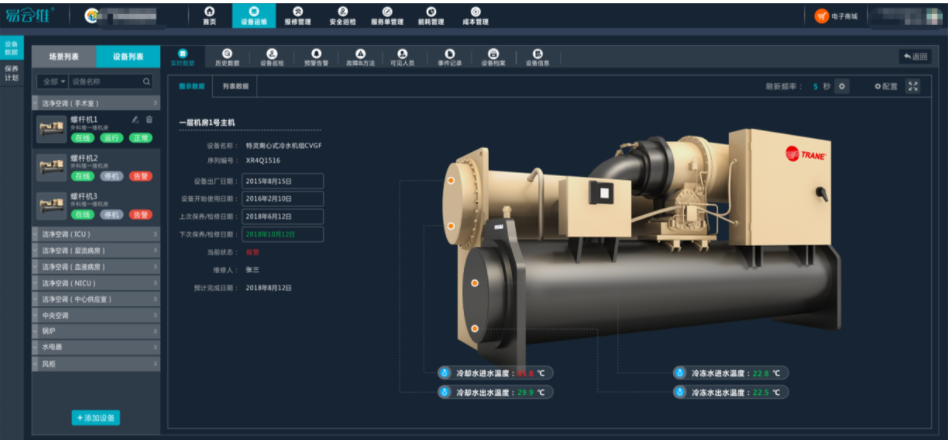This screenshot has height=441, width=948.
Task: Open 成本管理 in top navigation
Action: pos(475,16)
